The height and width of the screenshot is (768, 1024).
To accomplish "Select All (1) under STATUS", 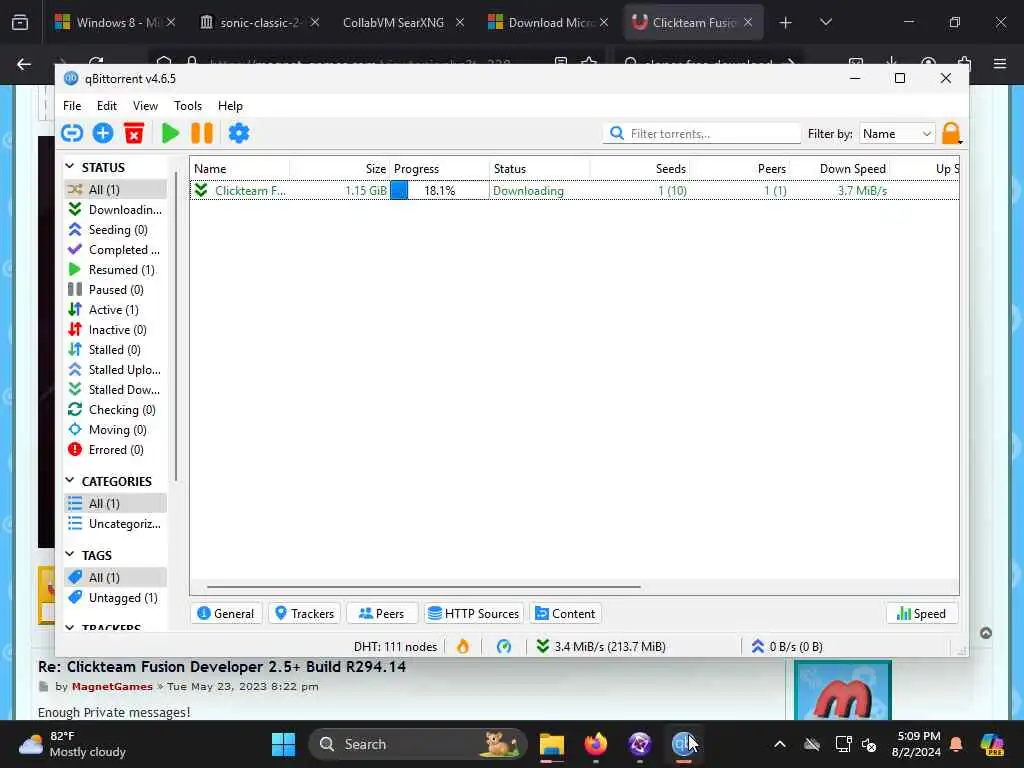I will click(115, 189).
